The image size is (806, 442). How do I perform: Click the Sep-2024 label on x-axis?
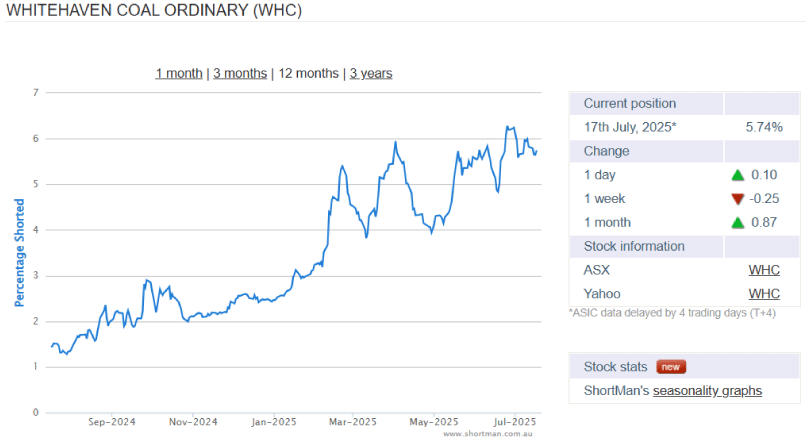pos(112,422)
